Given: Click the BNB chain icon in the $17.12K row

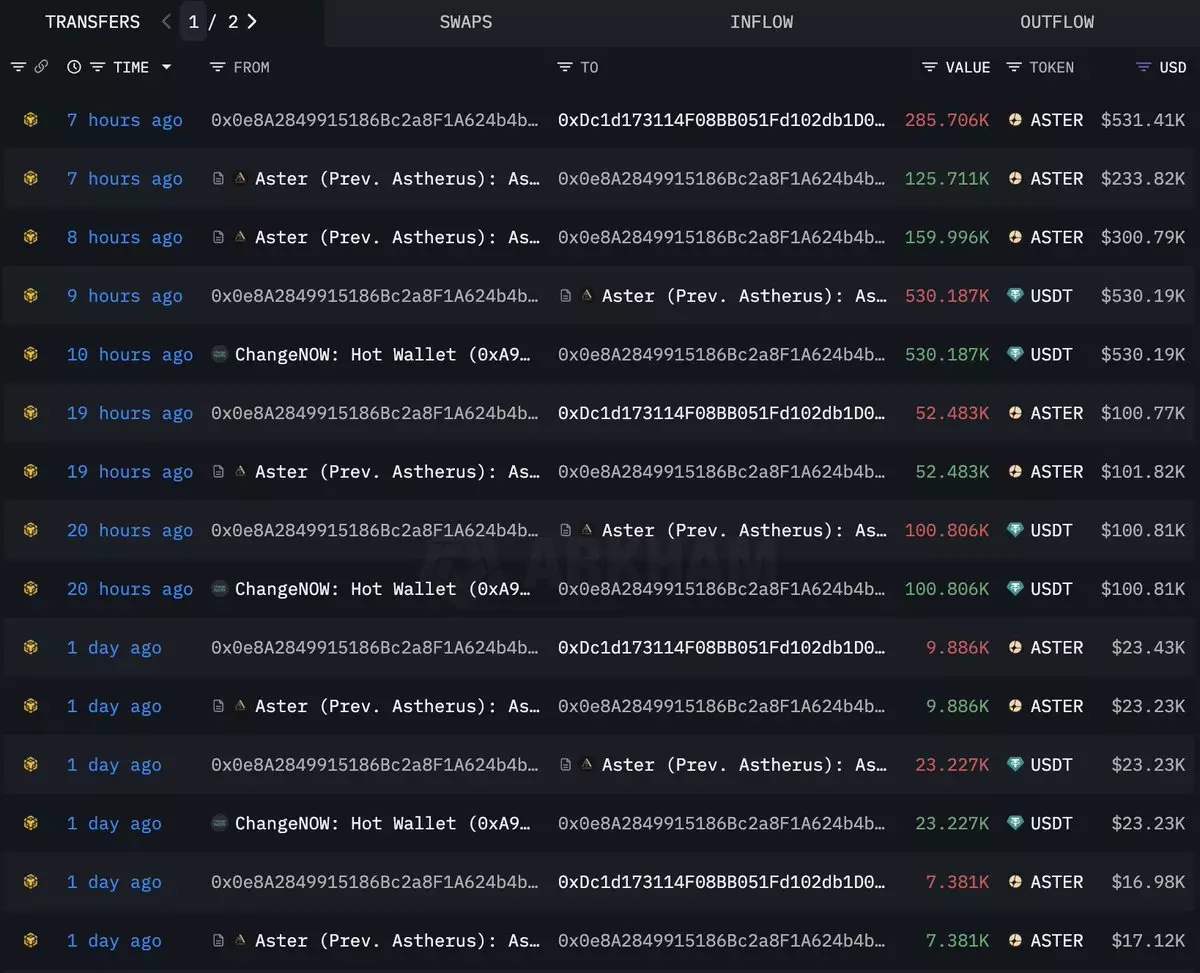Looking at the screenshot, I should click(x=31, y=941).
